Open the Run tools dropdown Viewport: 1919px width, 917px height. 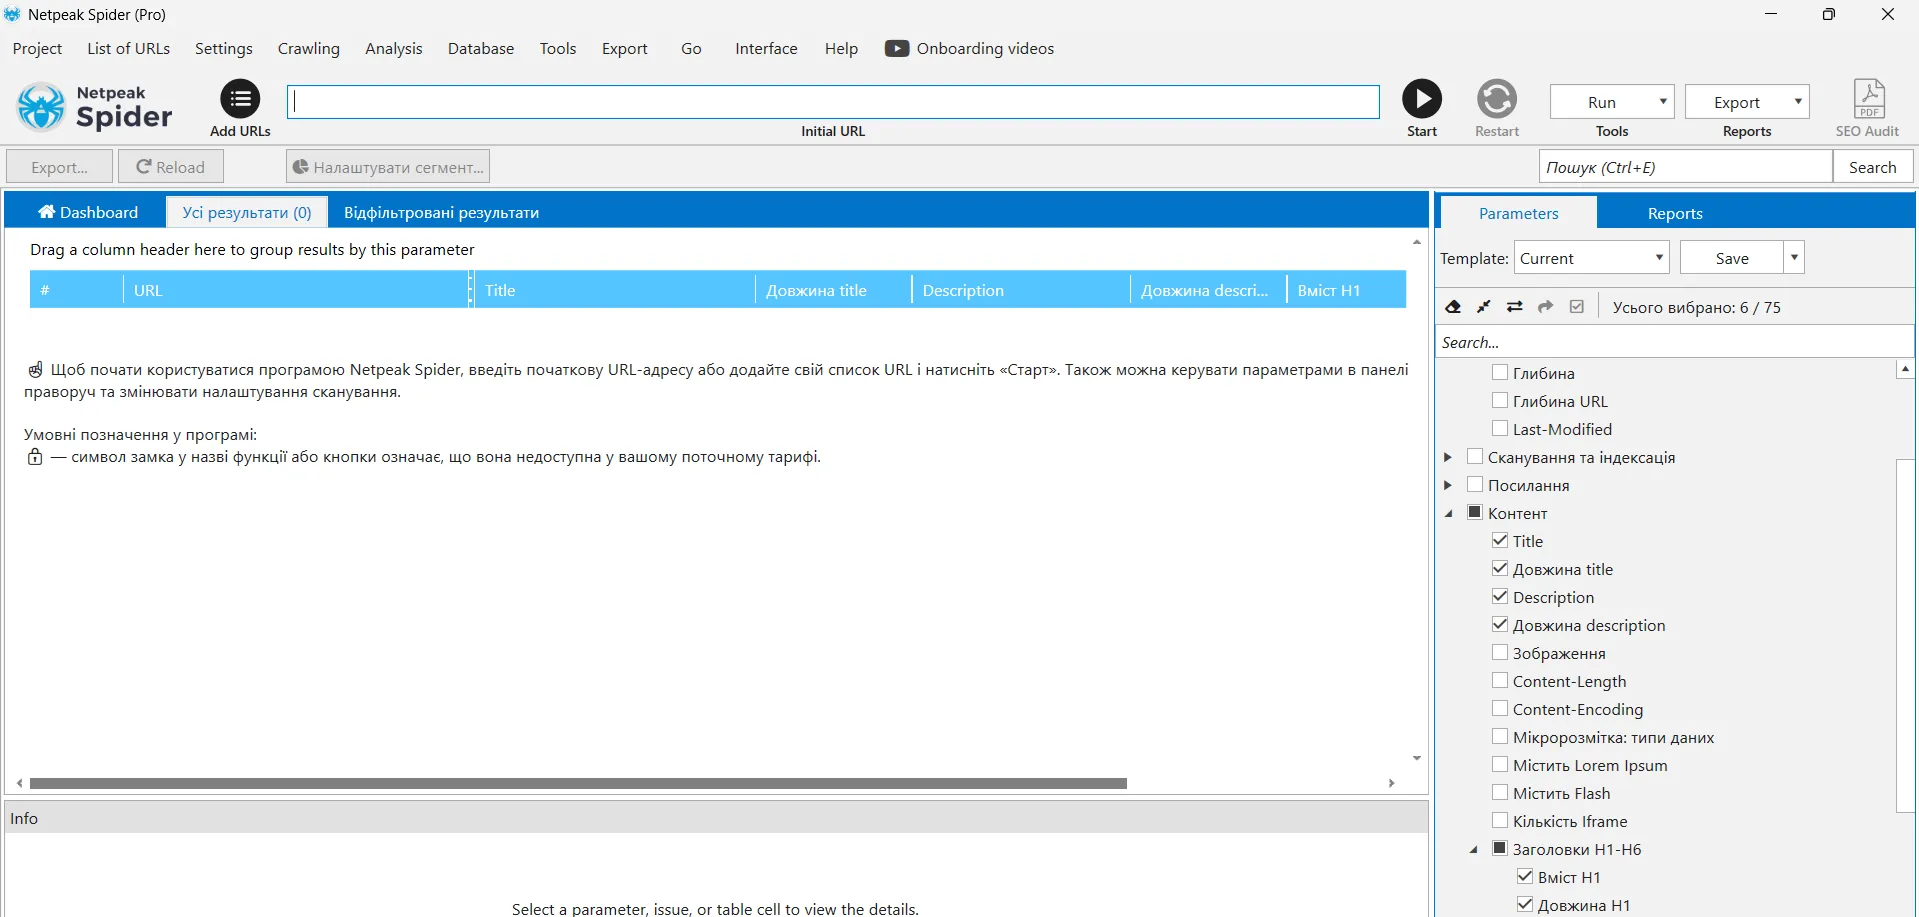tap(1612, 102)
